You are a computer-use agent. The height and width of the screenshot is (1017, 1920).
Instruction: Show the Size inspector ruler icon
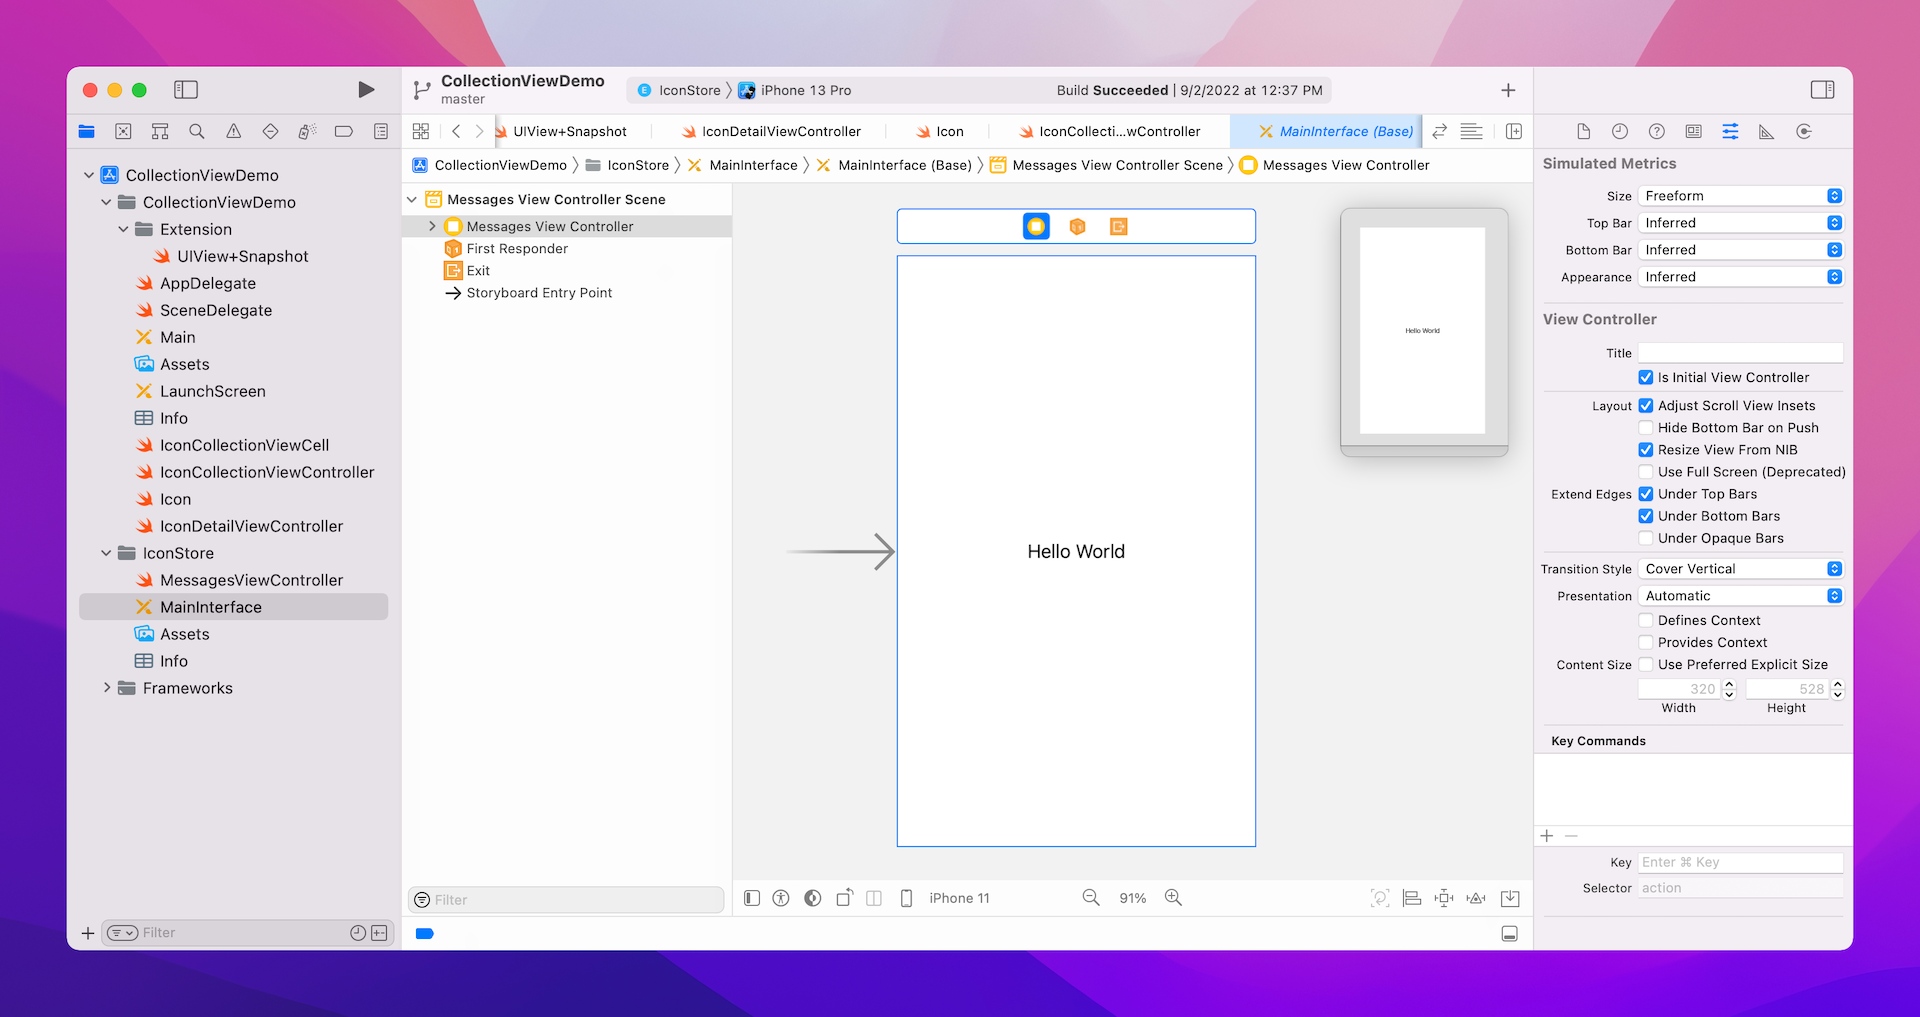(1767, 131)
